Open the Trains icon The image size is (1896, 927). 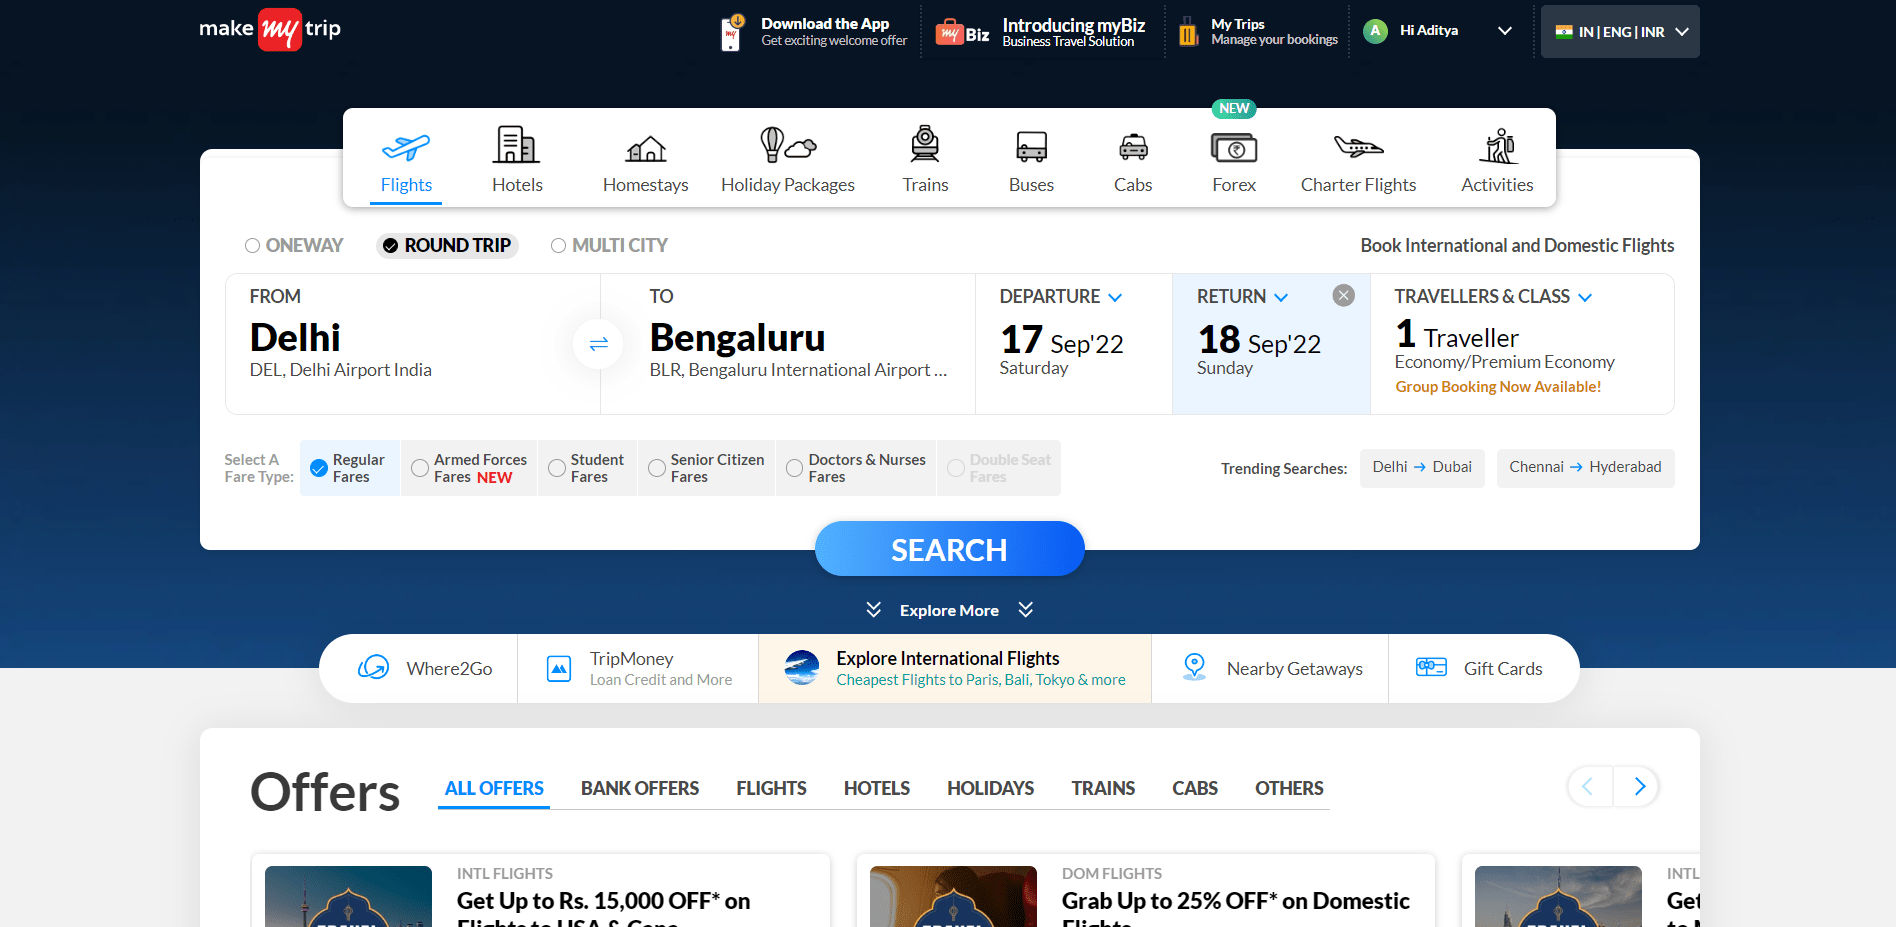coord(925,144)
